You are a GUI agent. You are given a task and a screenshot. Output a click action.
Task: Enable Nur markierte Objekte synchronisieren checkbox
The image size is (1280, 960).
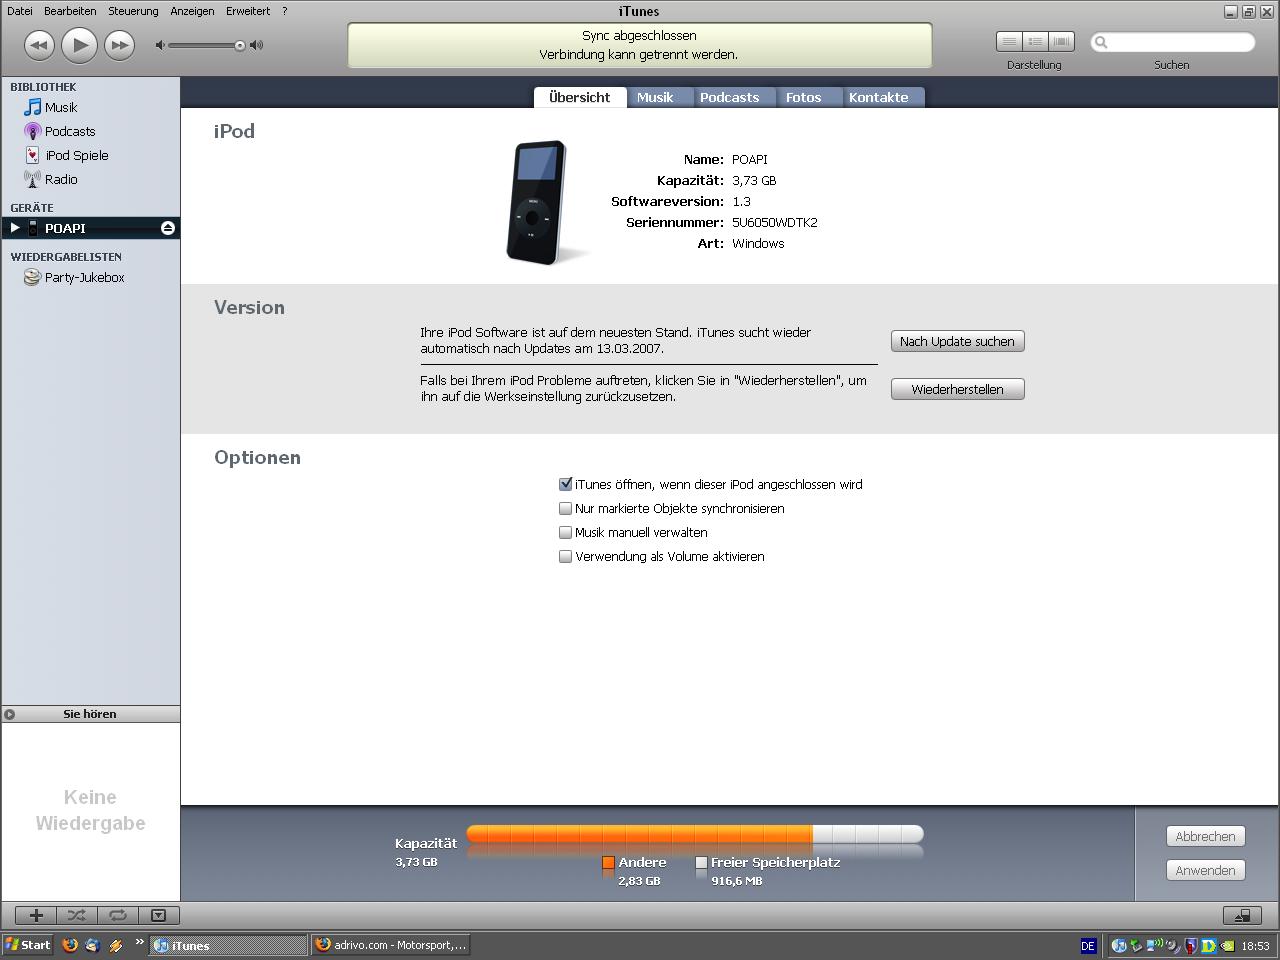tap(565, 508)
